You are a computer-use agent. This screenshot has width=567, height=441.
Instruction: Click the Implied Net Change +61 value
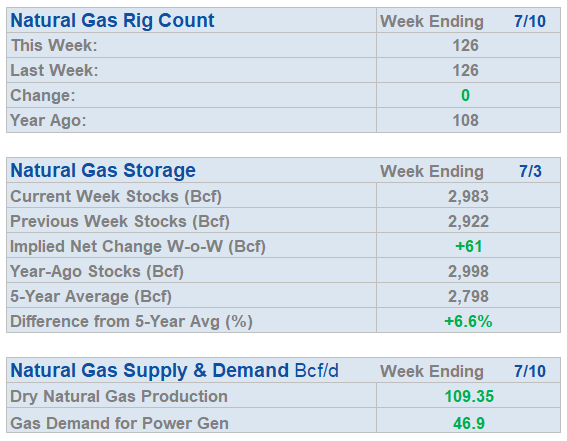pyautogui.click(x=469, y=247)
